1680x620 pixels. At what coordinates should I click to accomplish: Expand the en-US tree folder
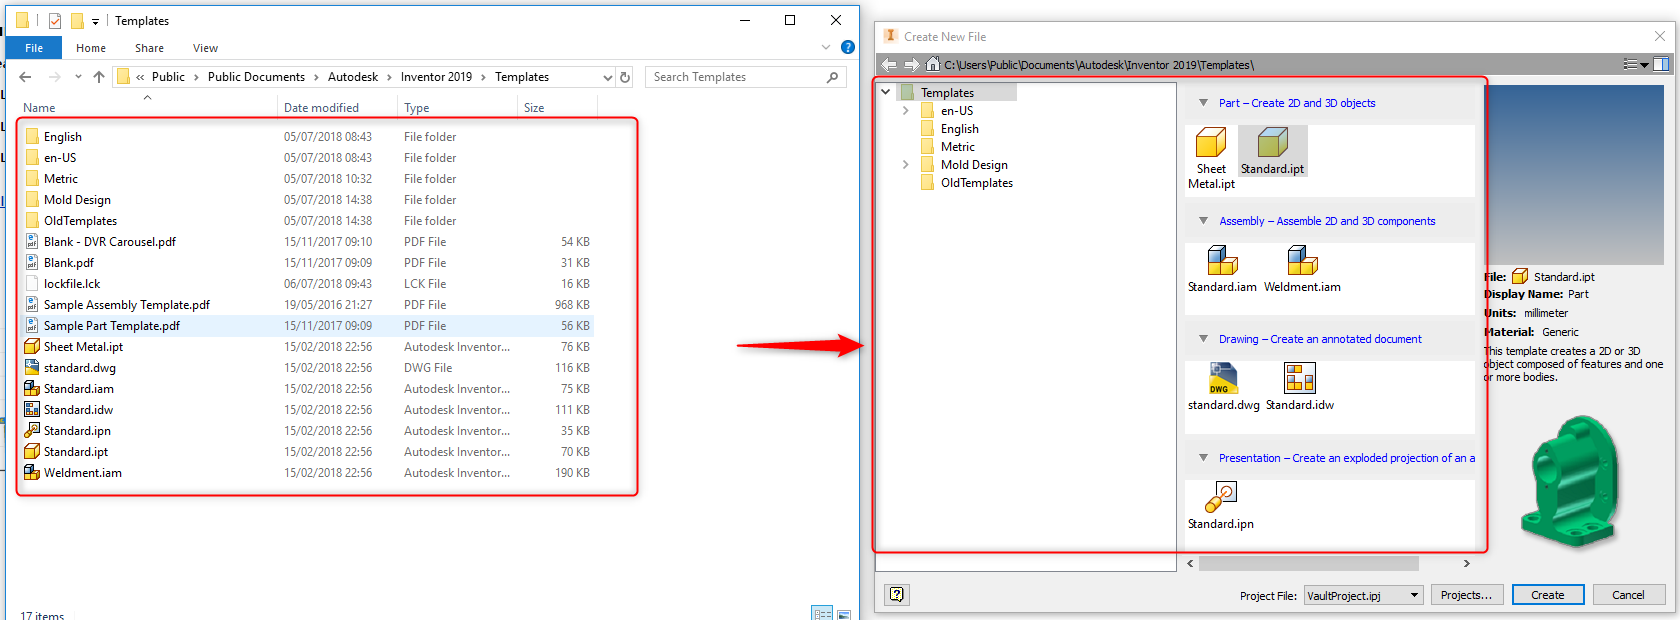(x=906, y=111)
